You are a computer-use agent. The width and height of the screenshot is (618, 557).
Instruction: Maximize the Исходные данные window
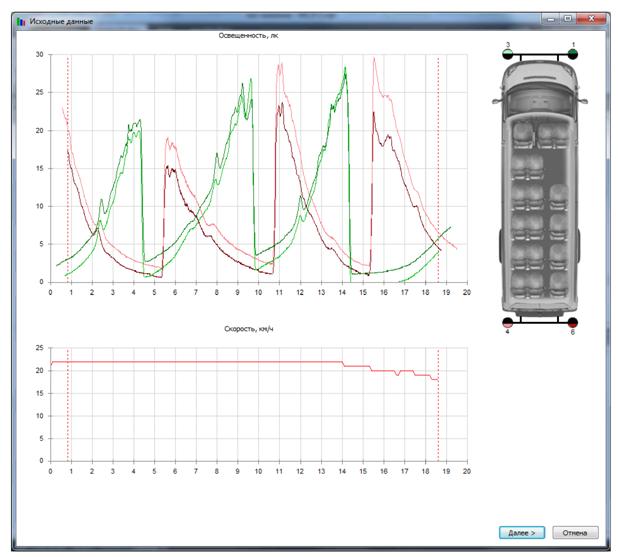tap(568, 18)
